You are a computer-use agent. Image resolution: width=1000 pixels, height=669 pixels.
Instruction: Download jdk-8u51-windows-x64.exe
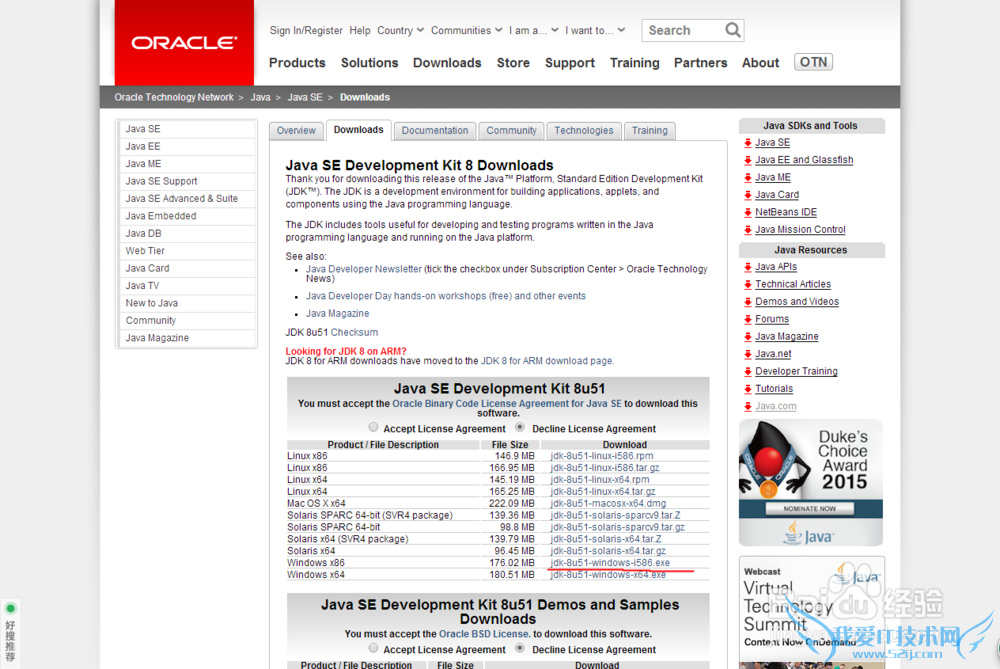point(608,575)
